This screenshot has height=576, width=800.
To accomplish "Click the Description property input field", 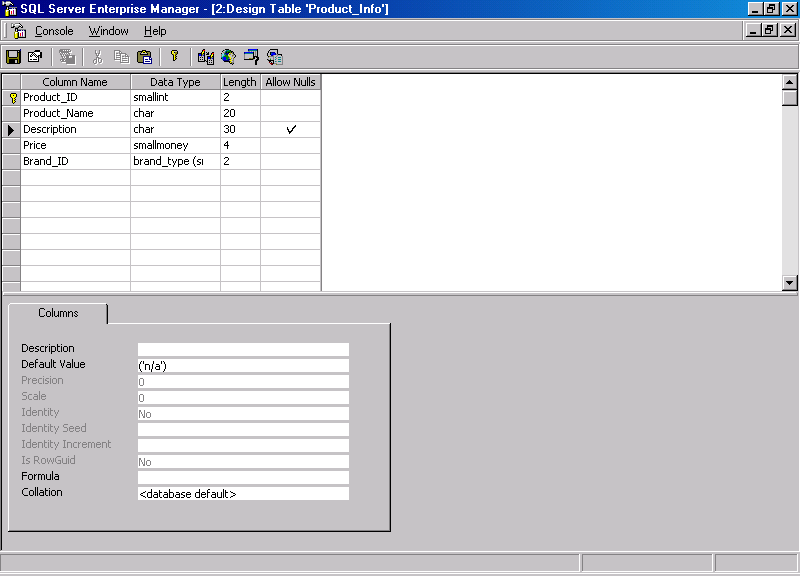I will click(x=243, y=349).
